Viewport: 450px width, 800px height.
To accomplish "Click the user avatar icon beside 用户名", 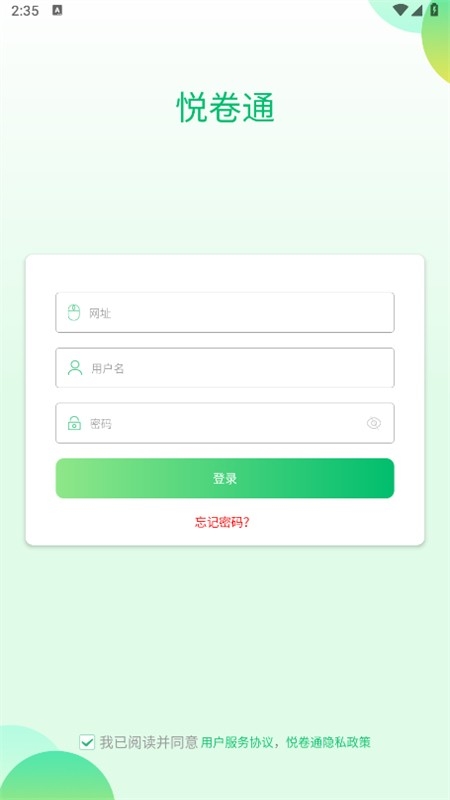I will pos(74,368).
